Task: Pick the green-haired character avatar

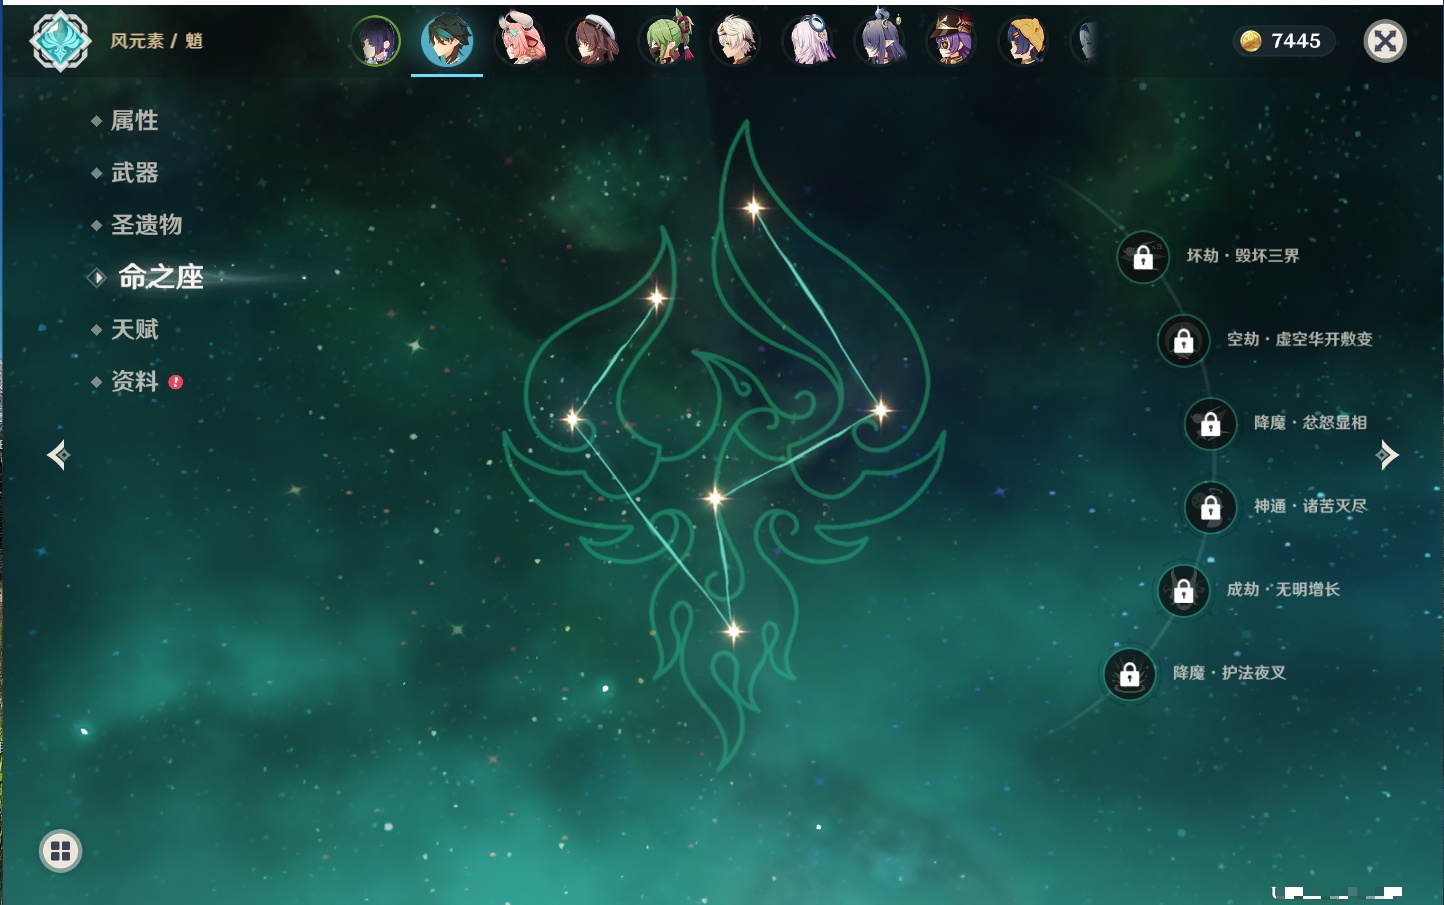Action: [667, 41]
